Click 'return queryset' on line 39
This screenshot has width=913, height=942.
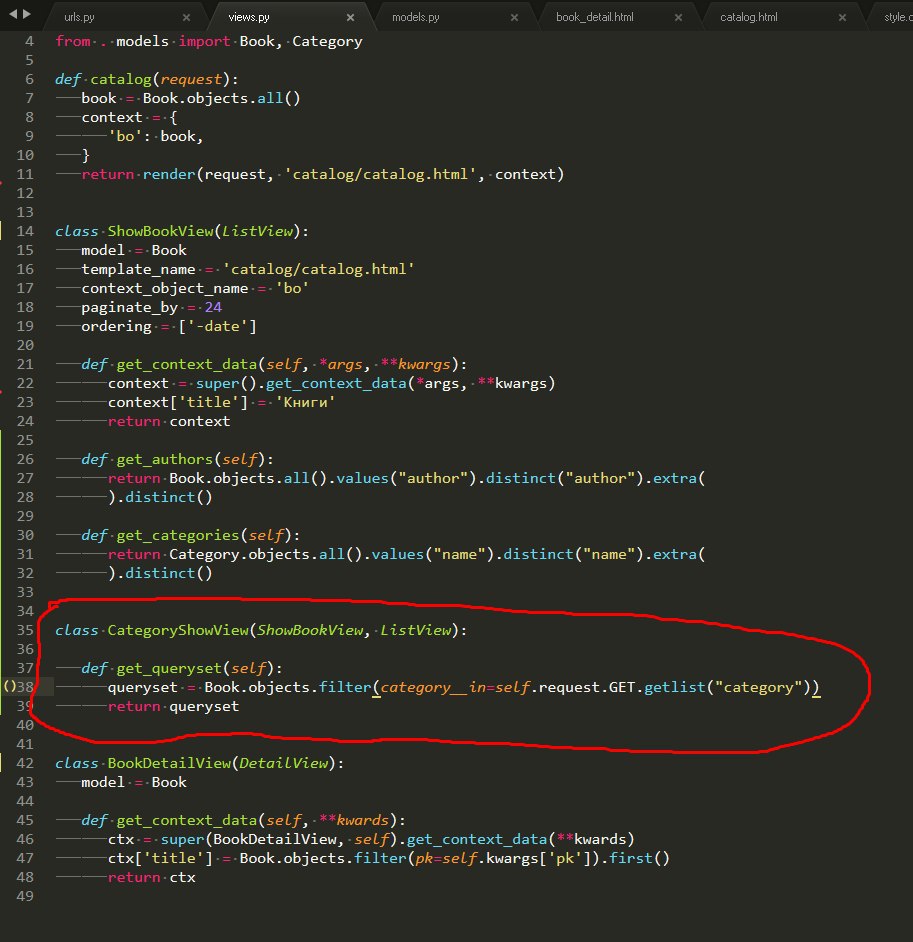[x=173, y=706]
